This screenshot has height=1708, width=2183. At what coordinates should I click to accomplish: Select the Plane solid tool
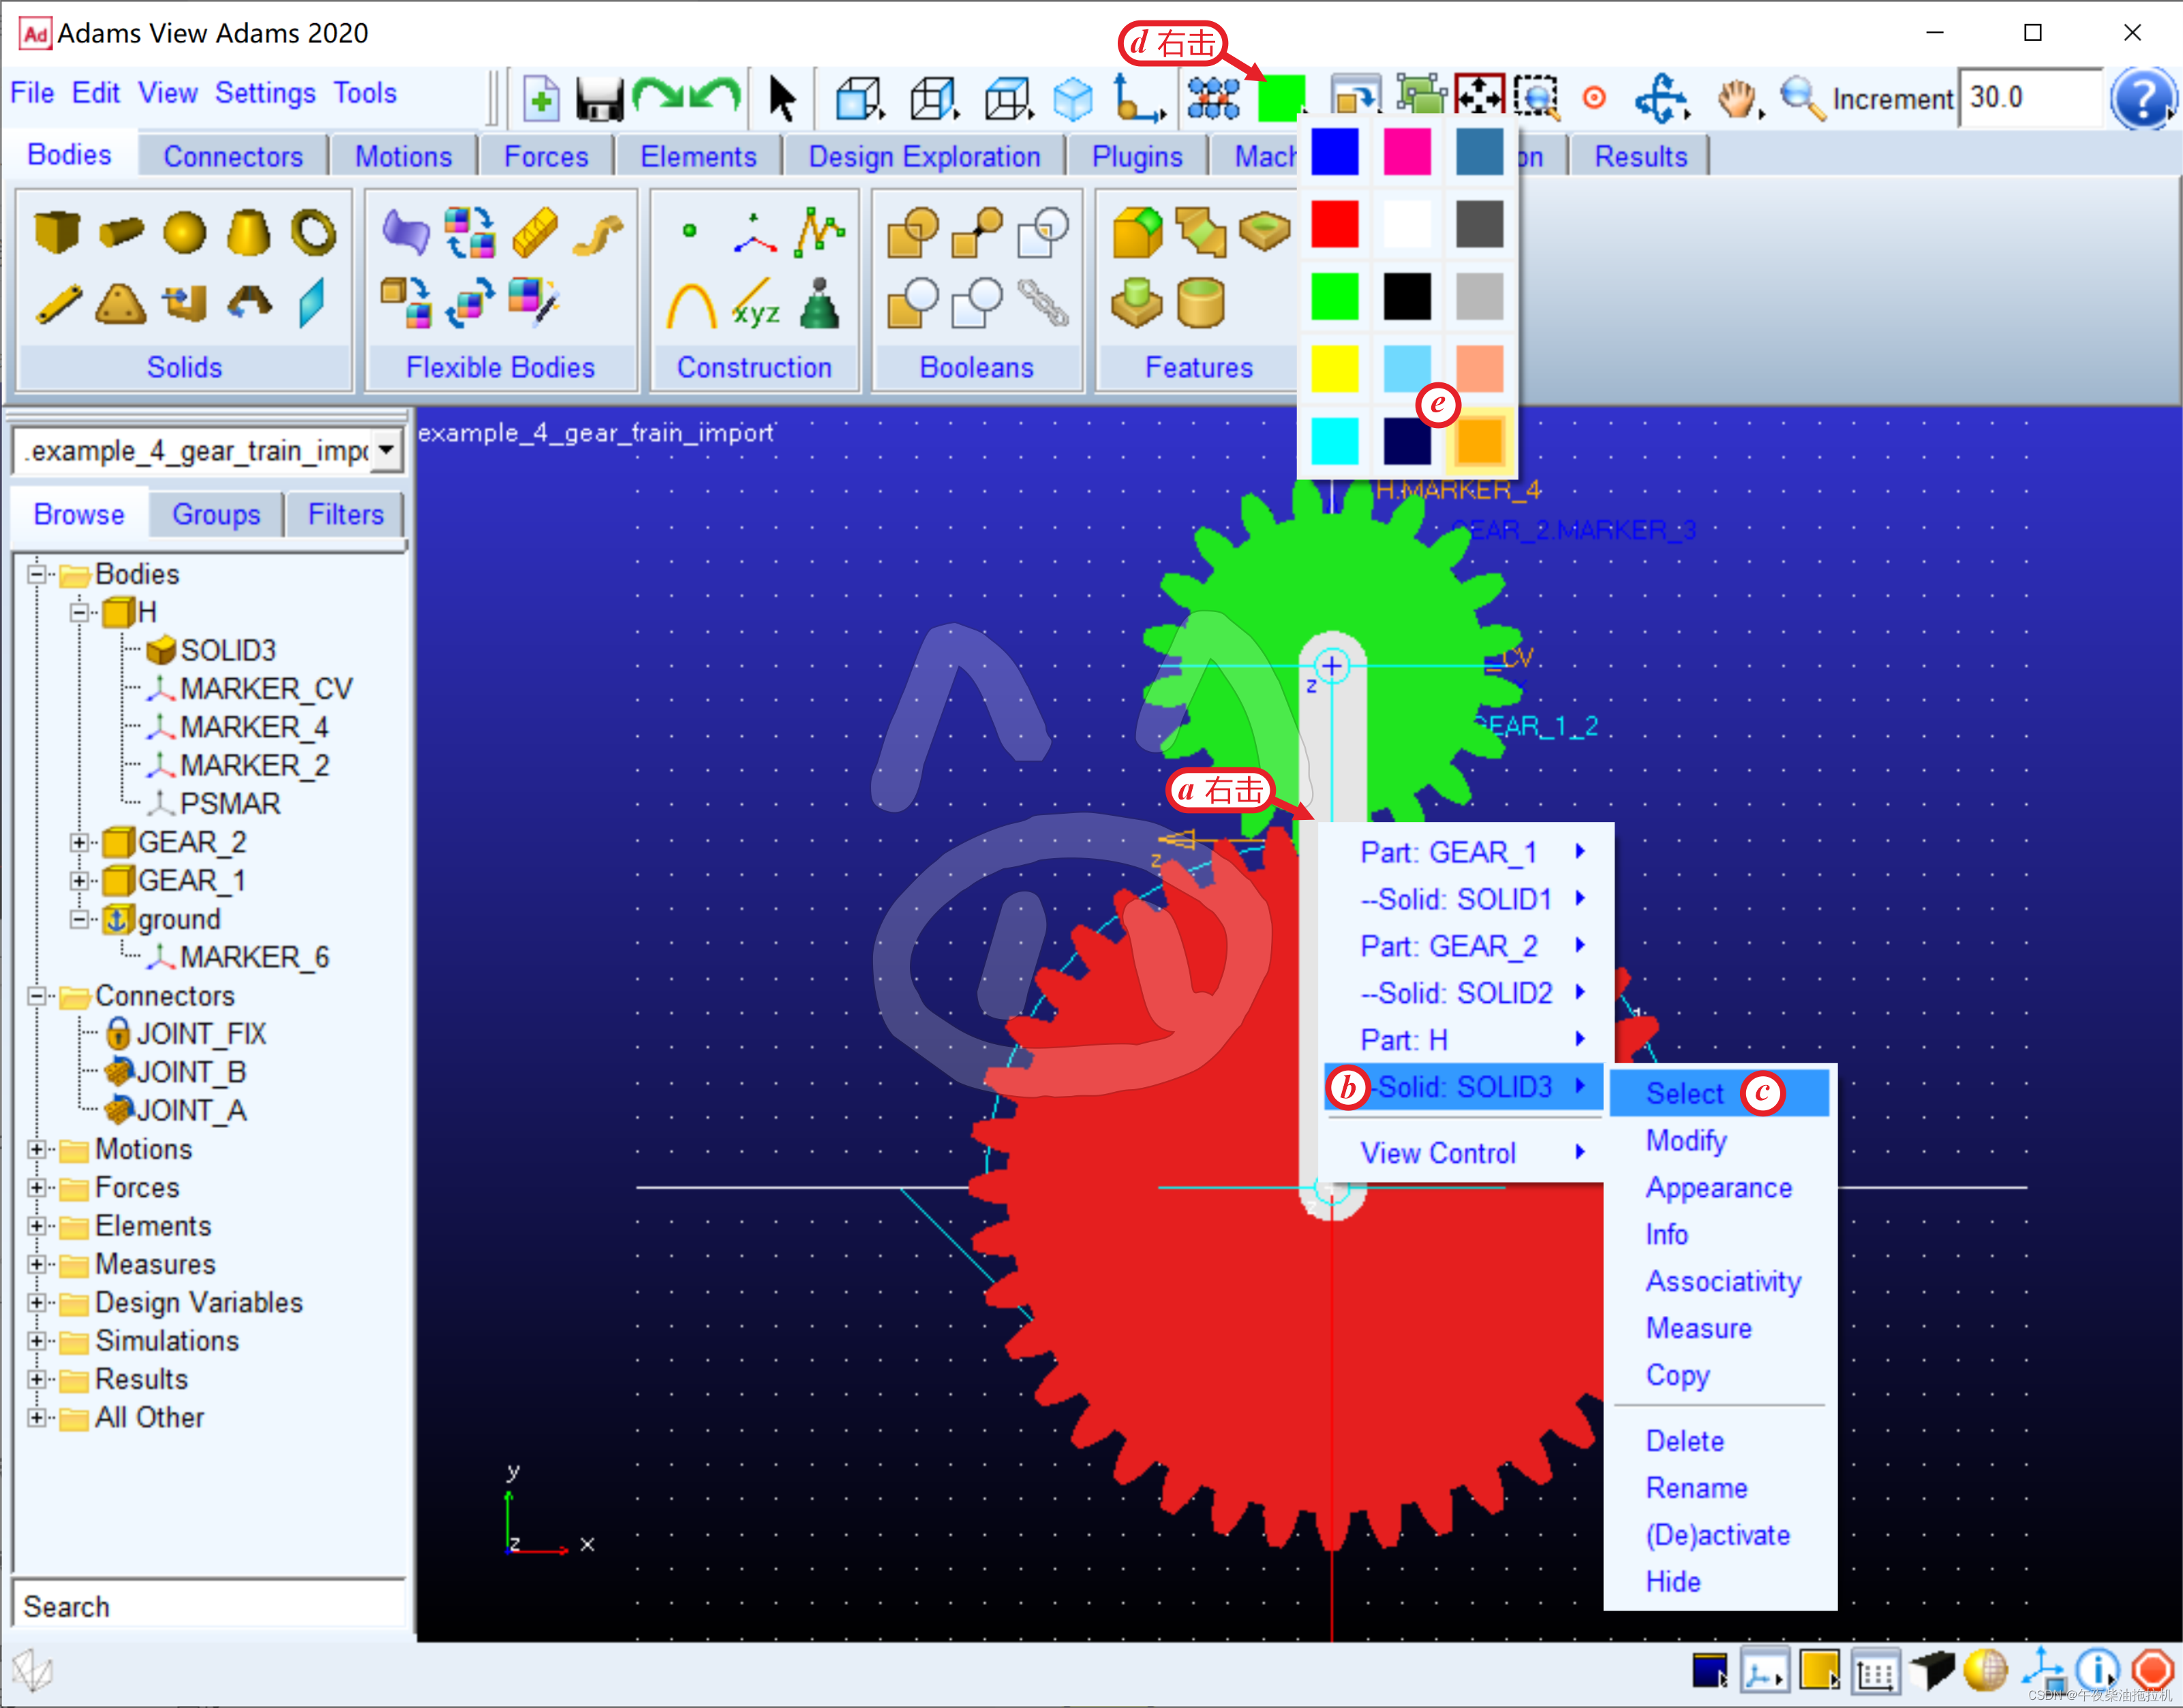click(312, 303)
